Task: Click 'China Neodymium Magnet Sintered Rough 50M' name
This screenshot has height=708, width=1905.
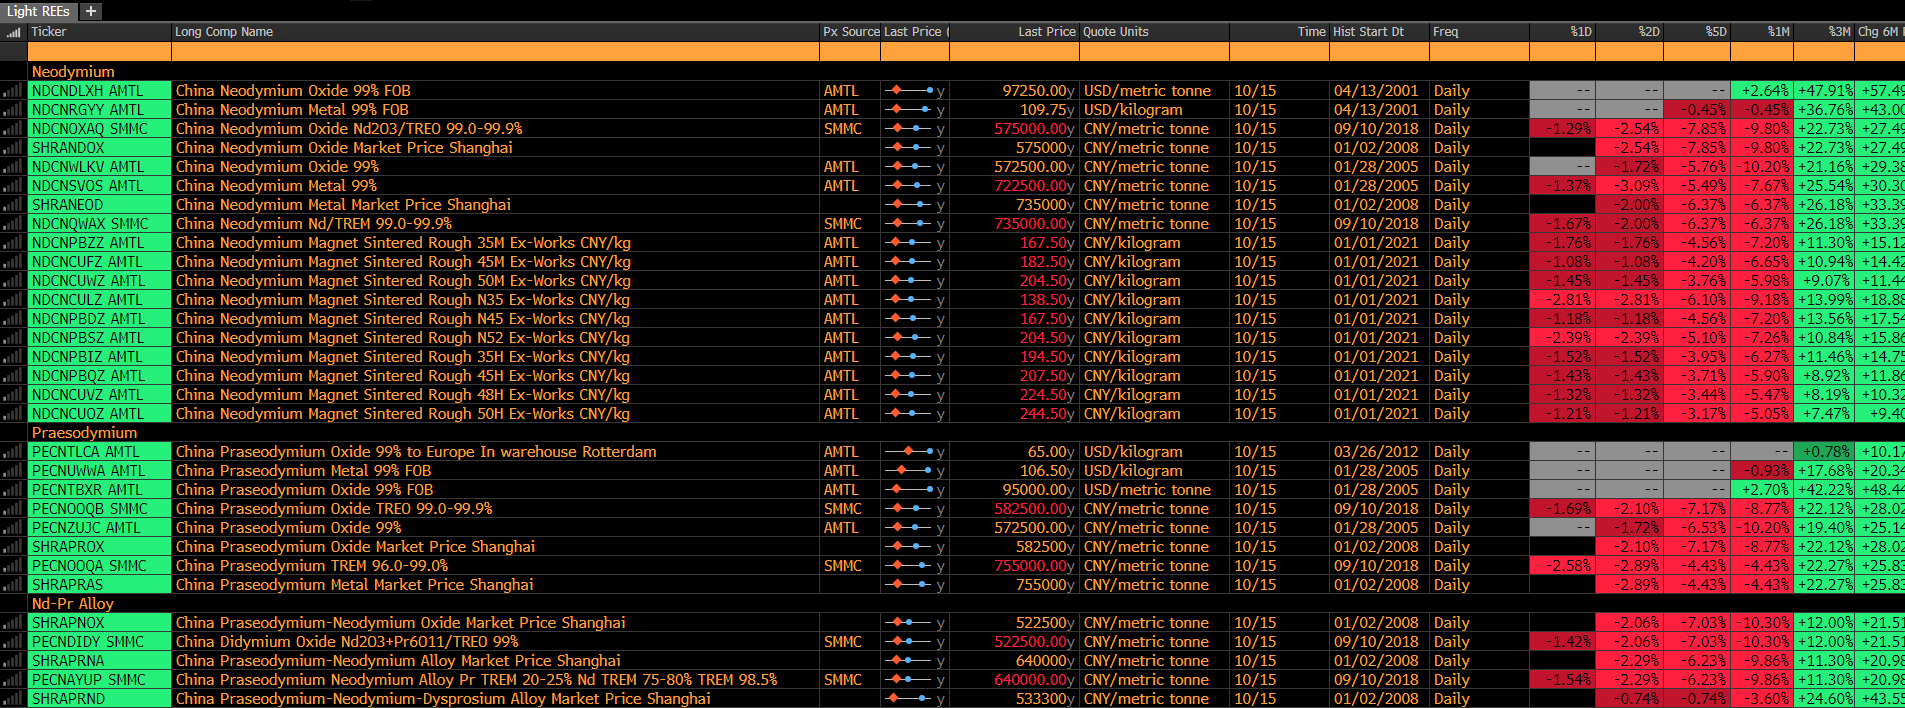Action: [403, 281]
